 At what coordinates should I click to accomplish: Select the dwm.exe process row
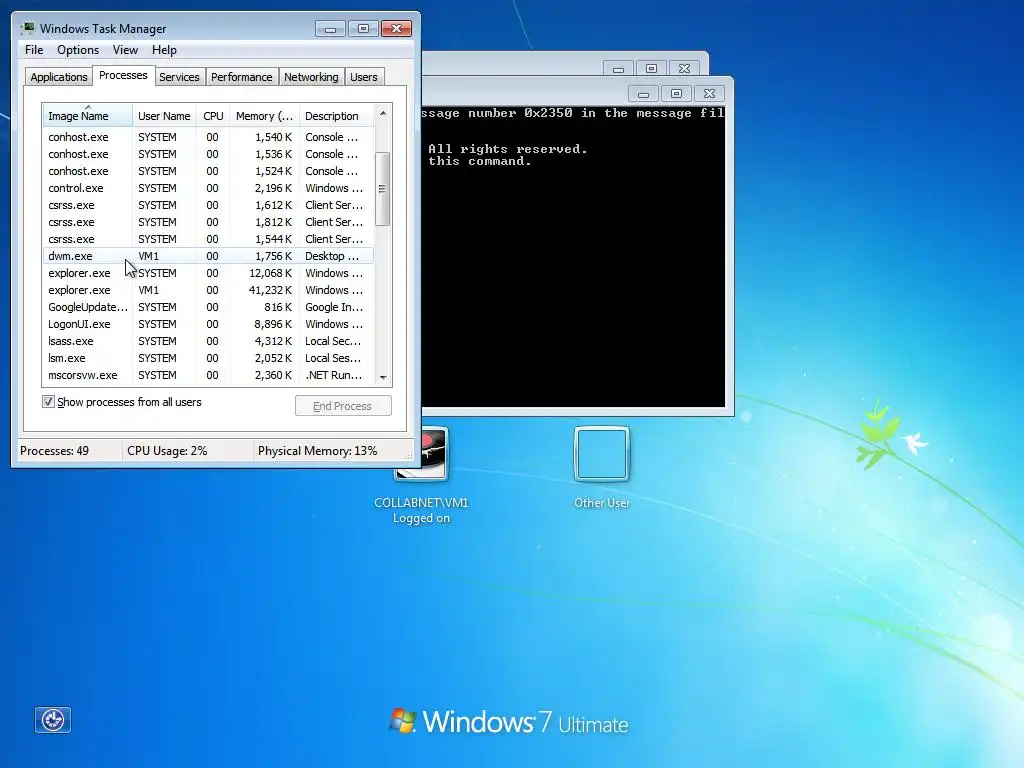click(208, 256)
